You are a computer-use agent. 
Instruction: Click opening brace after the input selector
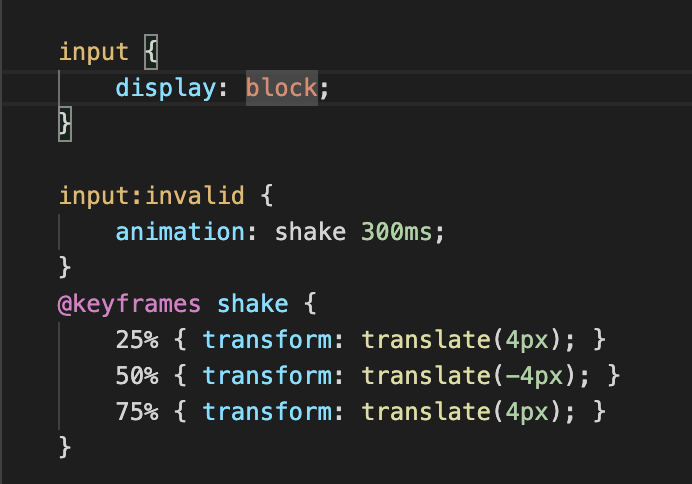click(151, 52)
